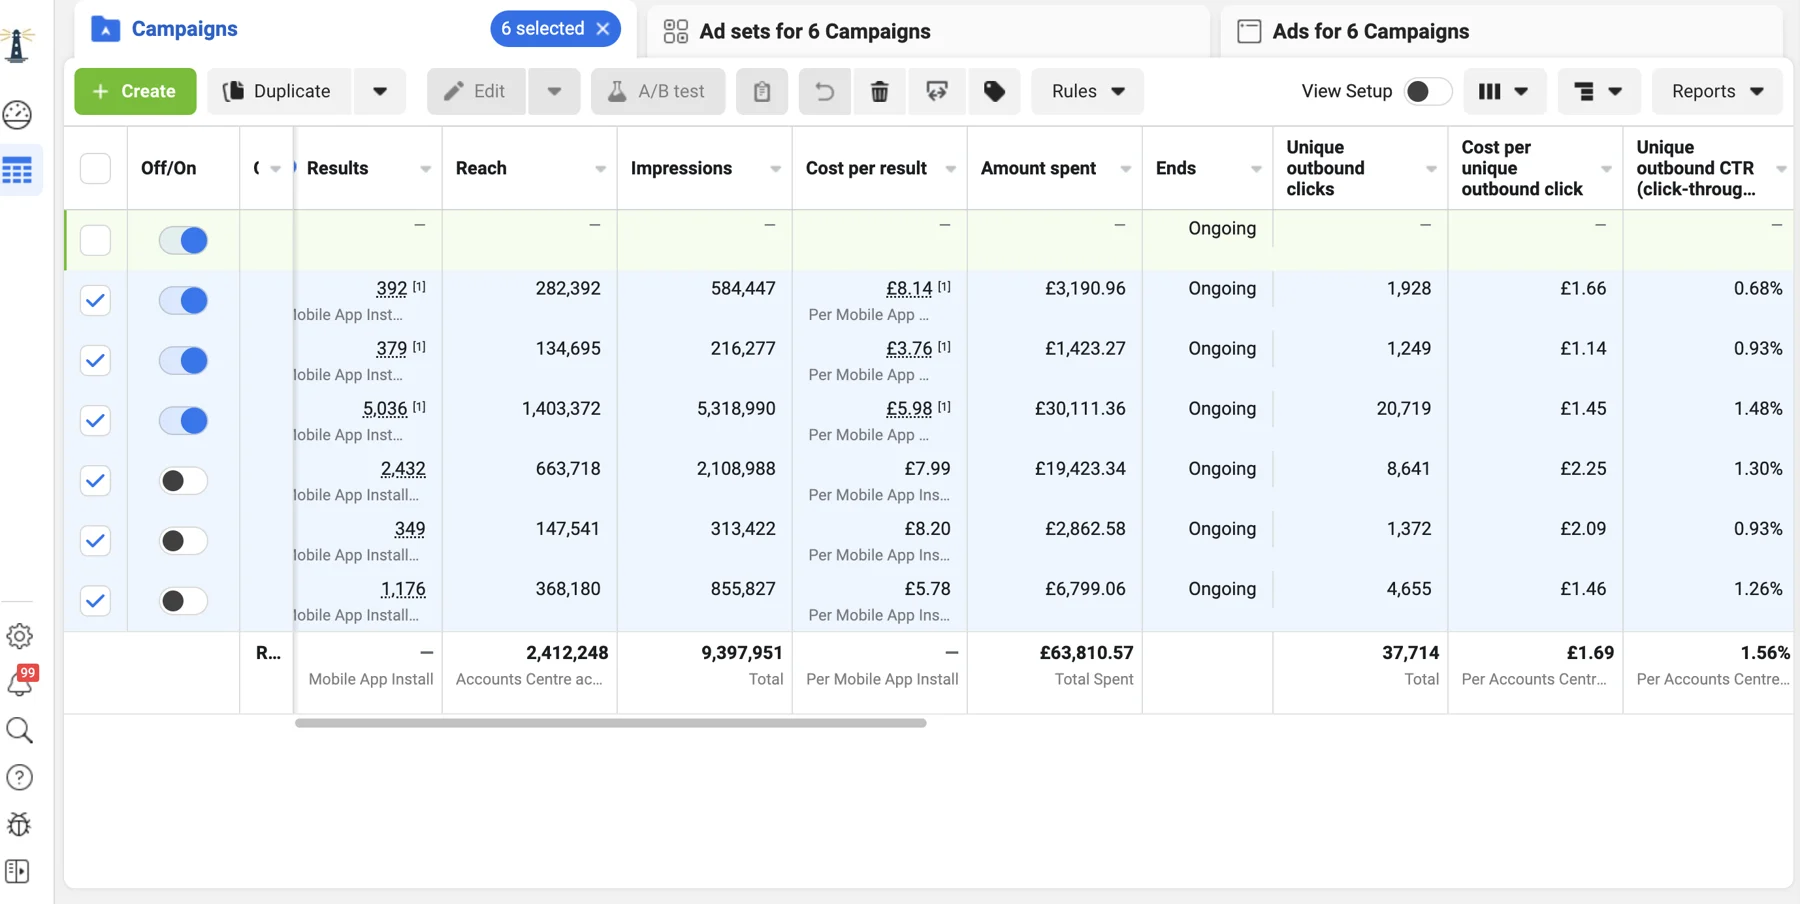This screenshot has width=1800, height=904.
Task: Click the clipboard paste icon in toolbar
Action: (x=762, y=91)
